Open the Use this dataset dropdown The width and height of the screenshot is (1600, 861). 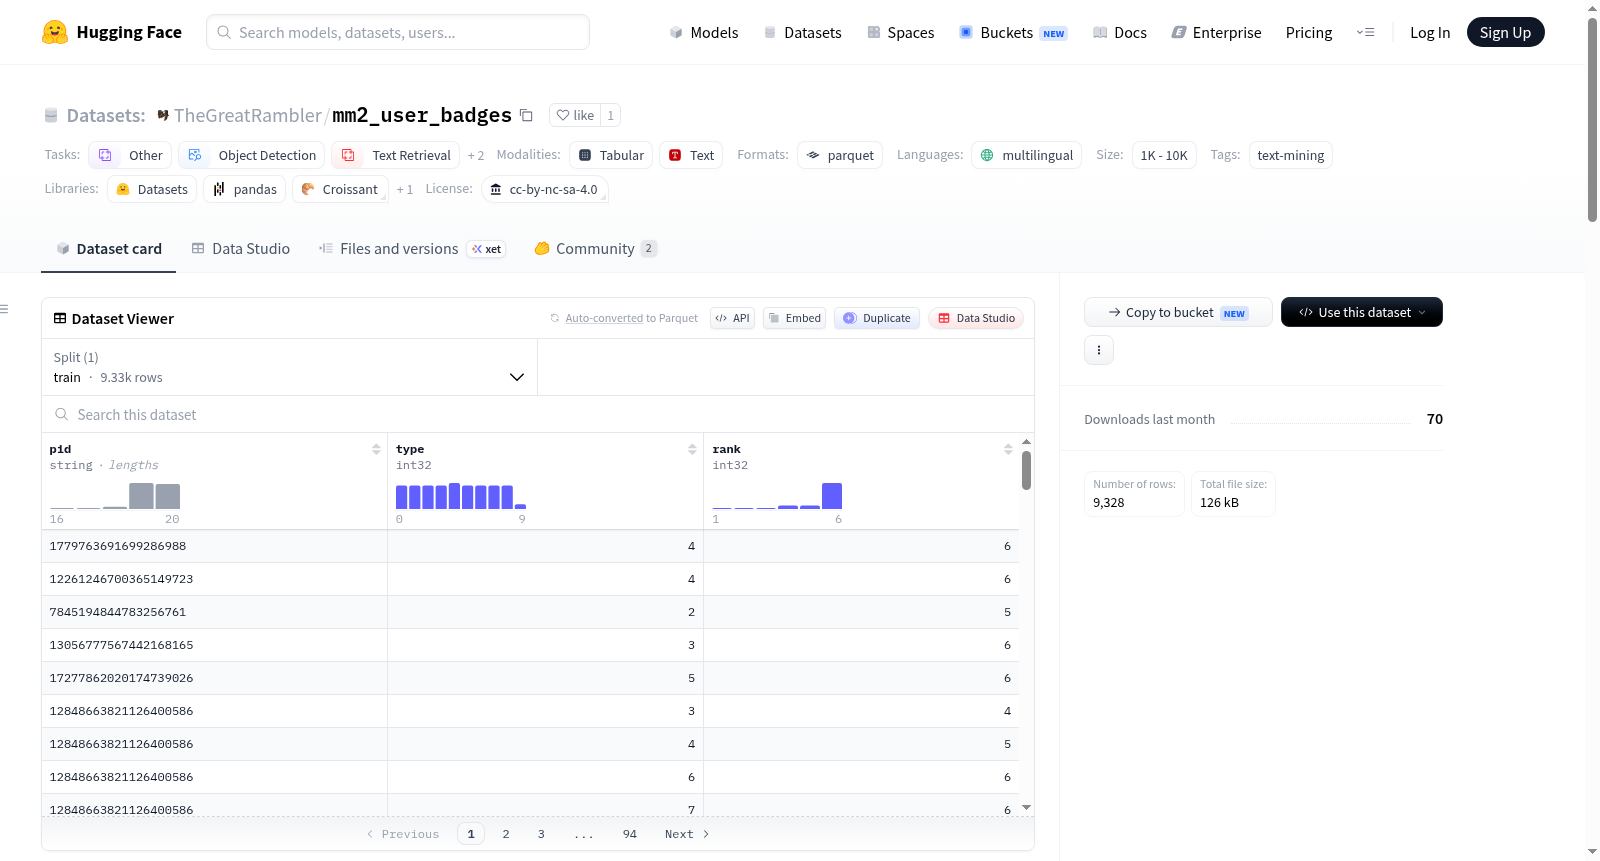1362,312
